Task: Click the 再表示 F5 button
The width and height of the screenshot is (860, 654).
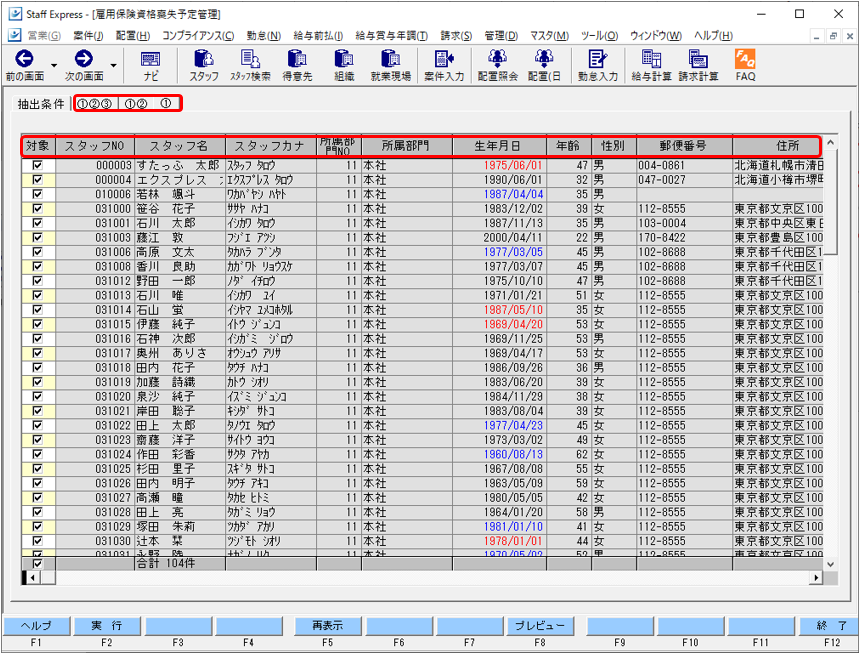Action: 327,625
